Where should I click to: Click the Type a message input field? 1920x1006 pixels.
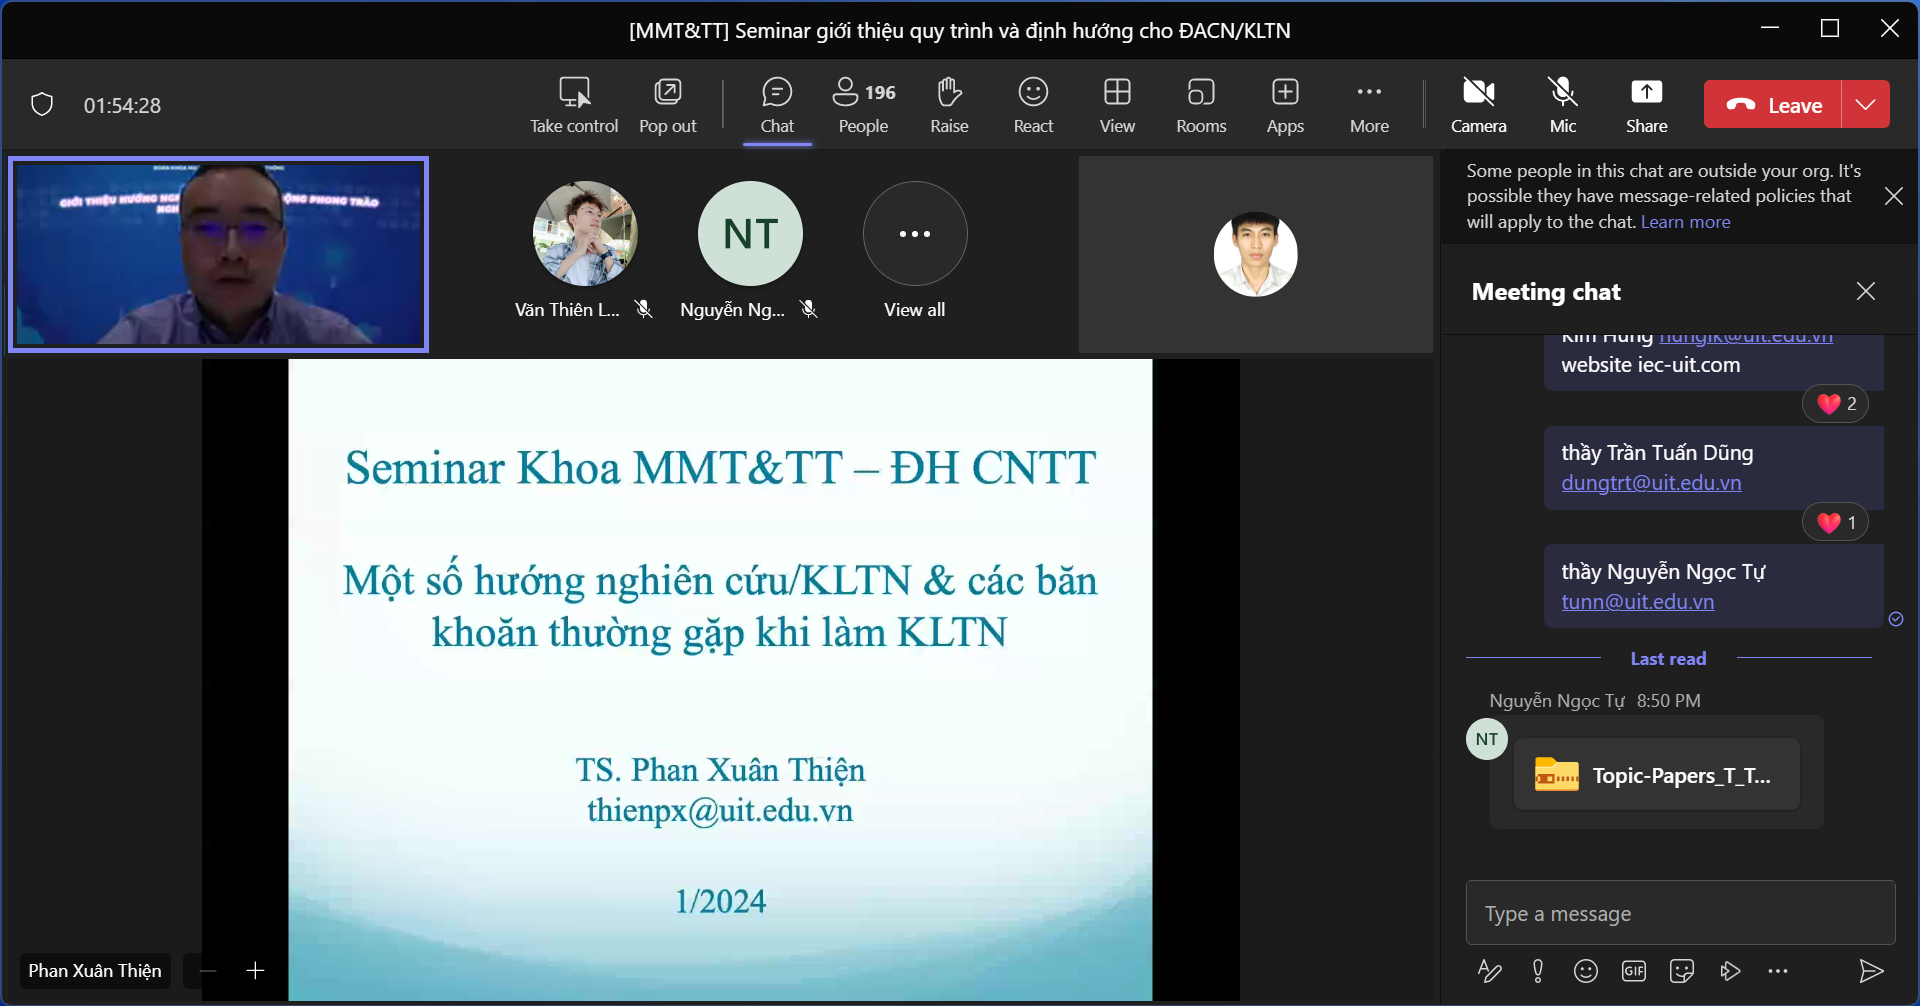(1679, 913)
